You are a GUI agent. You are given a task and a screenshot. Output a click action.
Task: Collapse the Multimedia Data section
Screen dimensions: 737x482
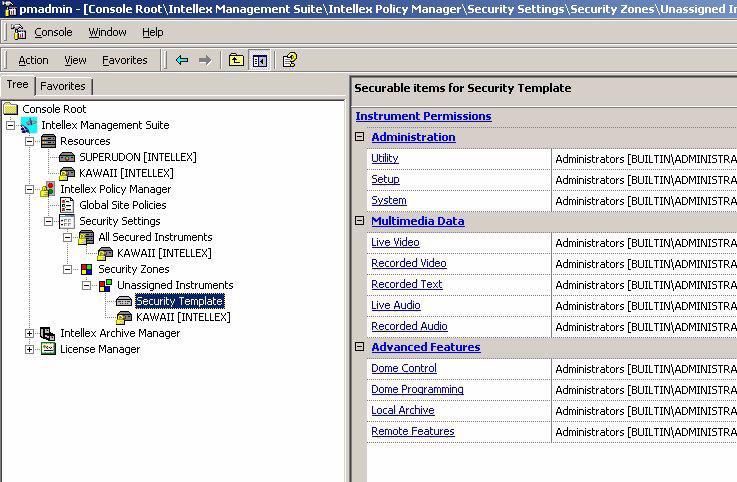click(360, 221)
